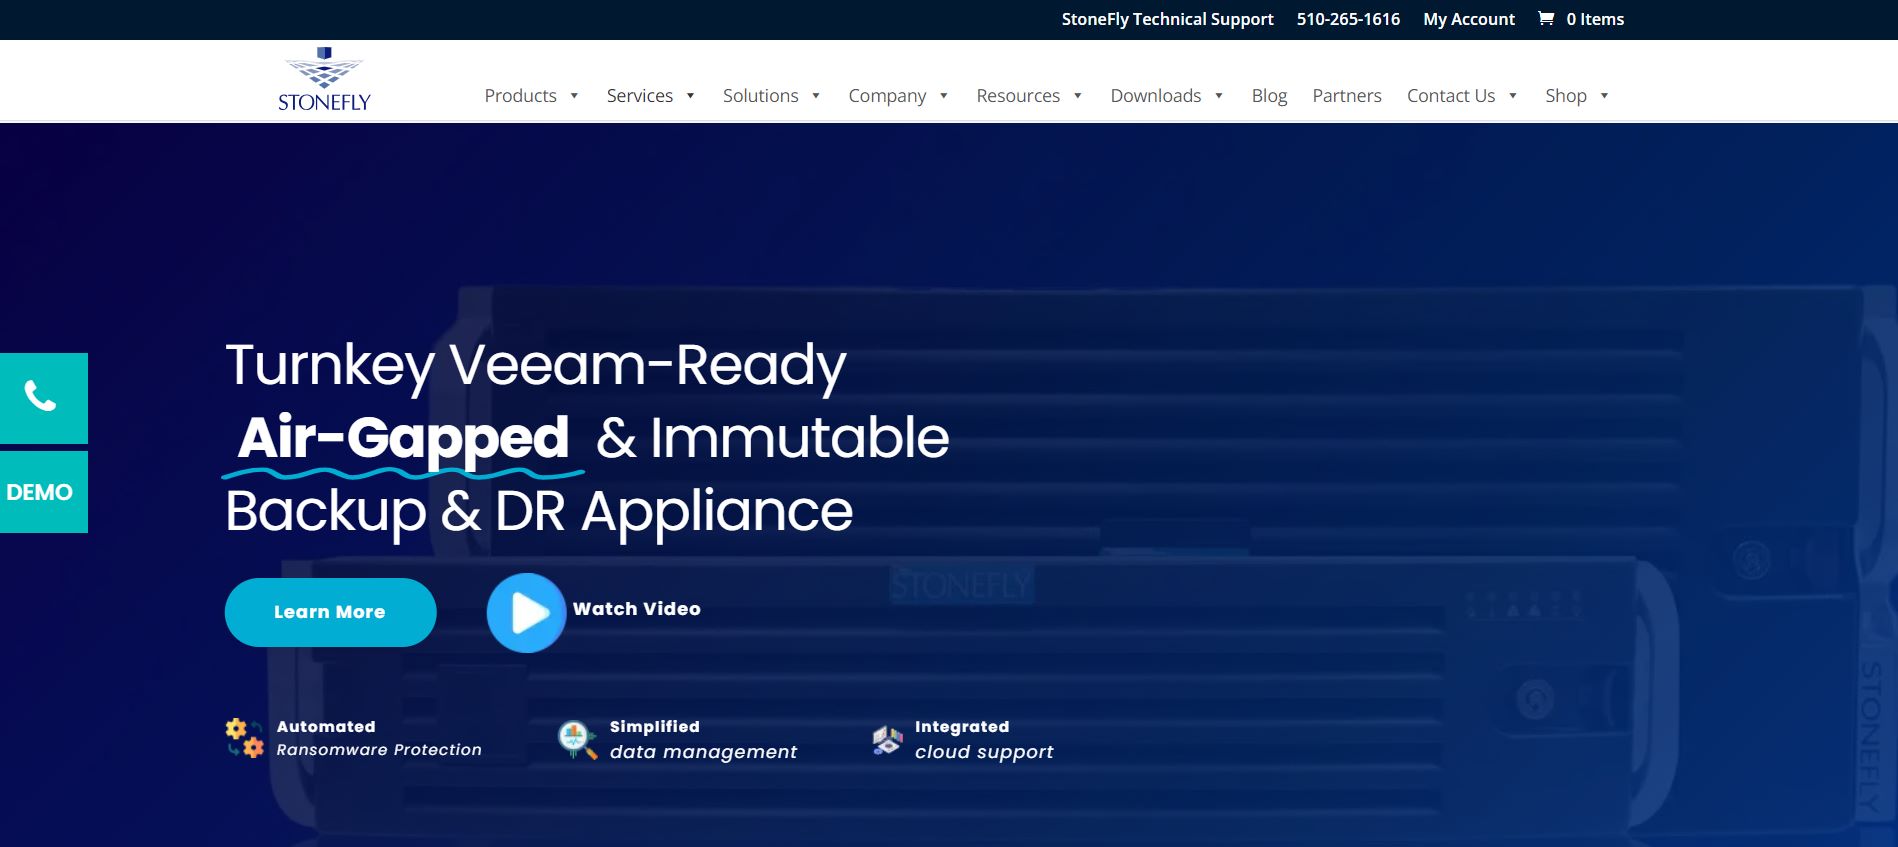Expand the Downloads dropdown arrow

click(x=1219, y=96)
